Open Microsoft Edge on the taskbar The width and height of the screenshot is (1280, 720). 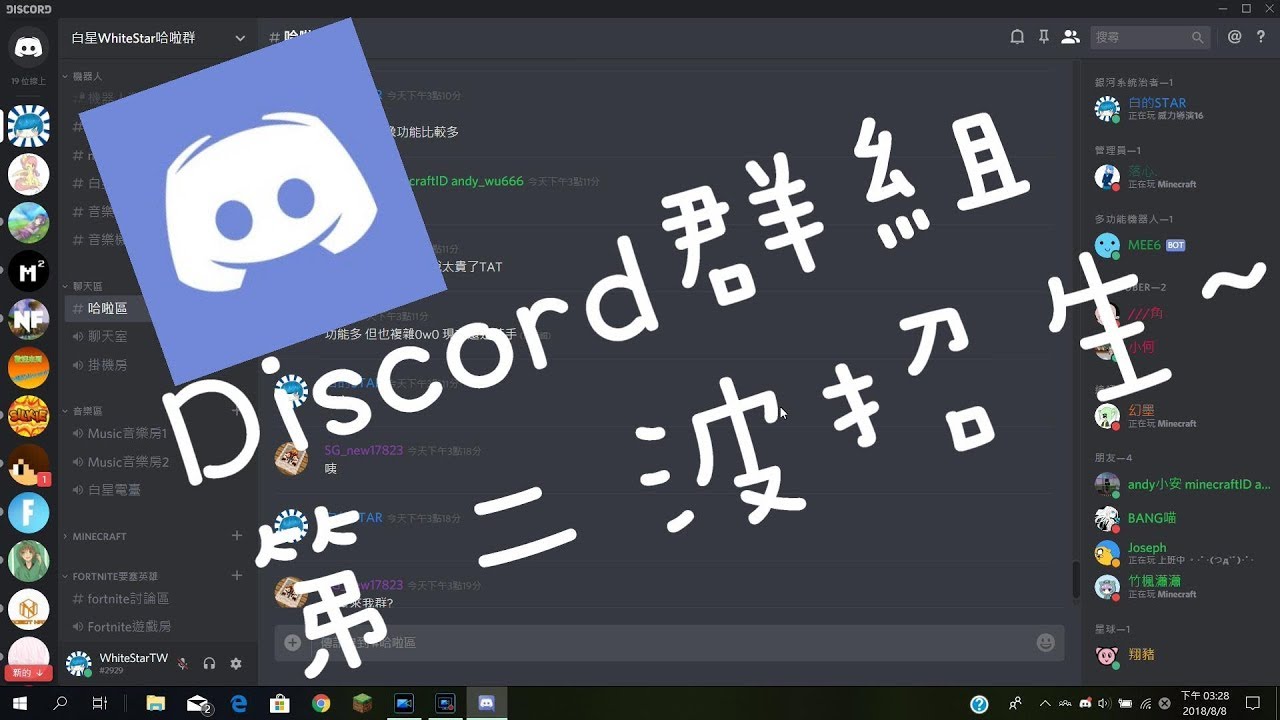238,704
